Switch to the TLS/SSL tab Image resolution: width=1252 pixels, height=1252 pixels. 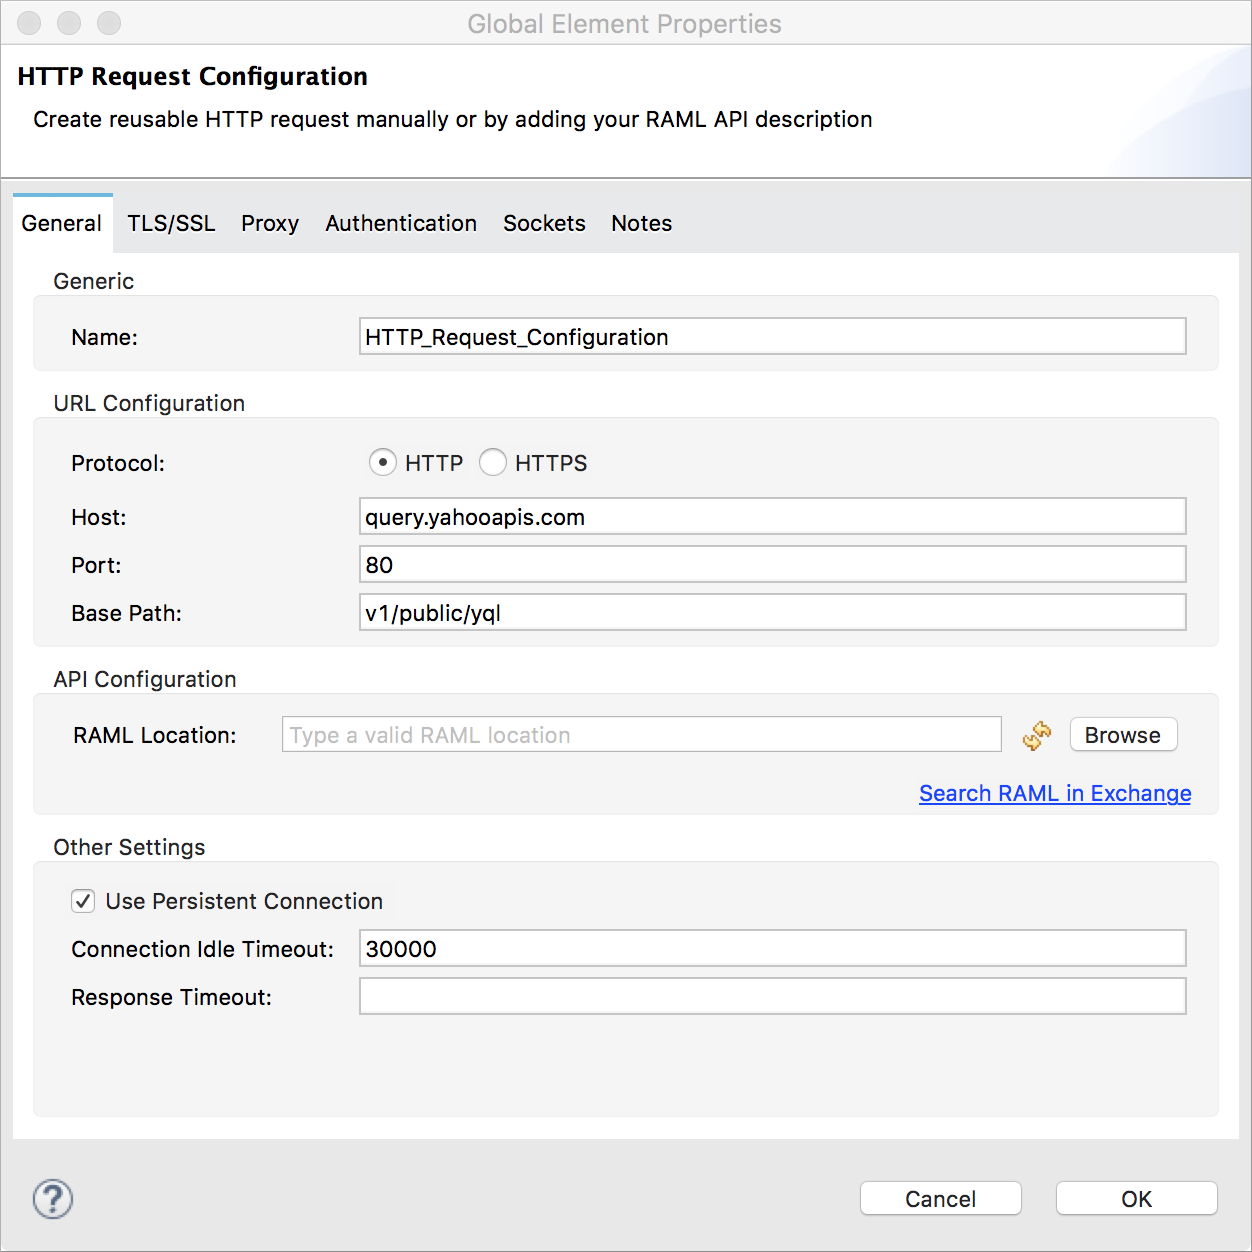click(170, 223)
